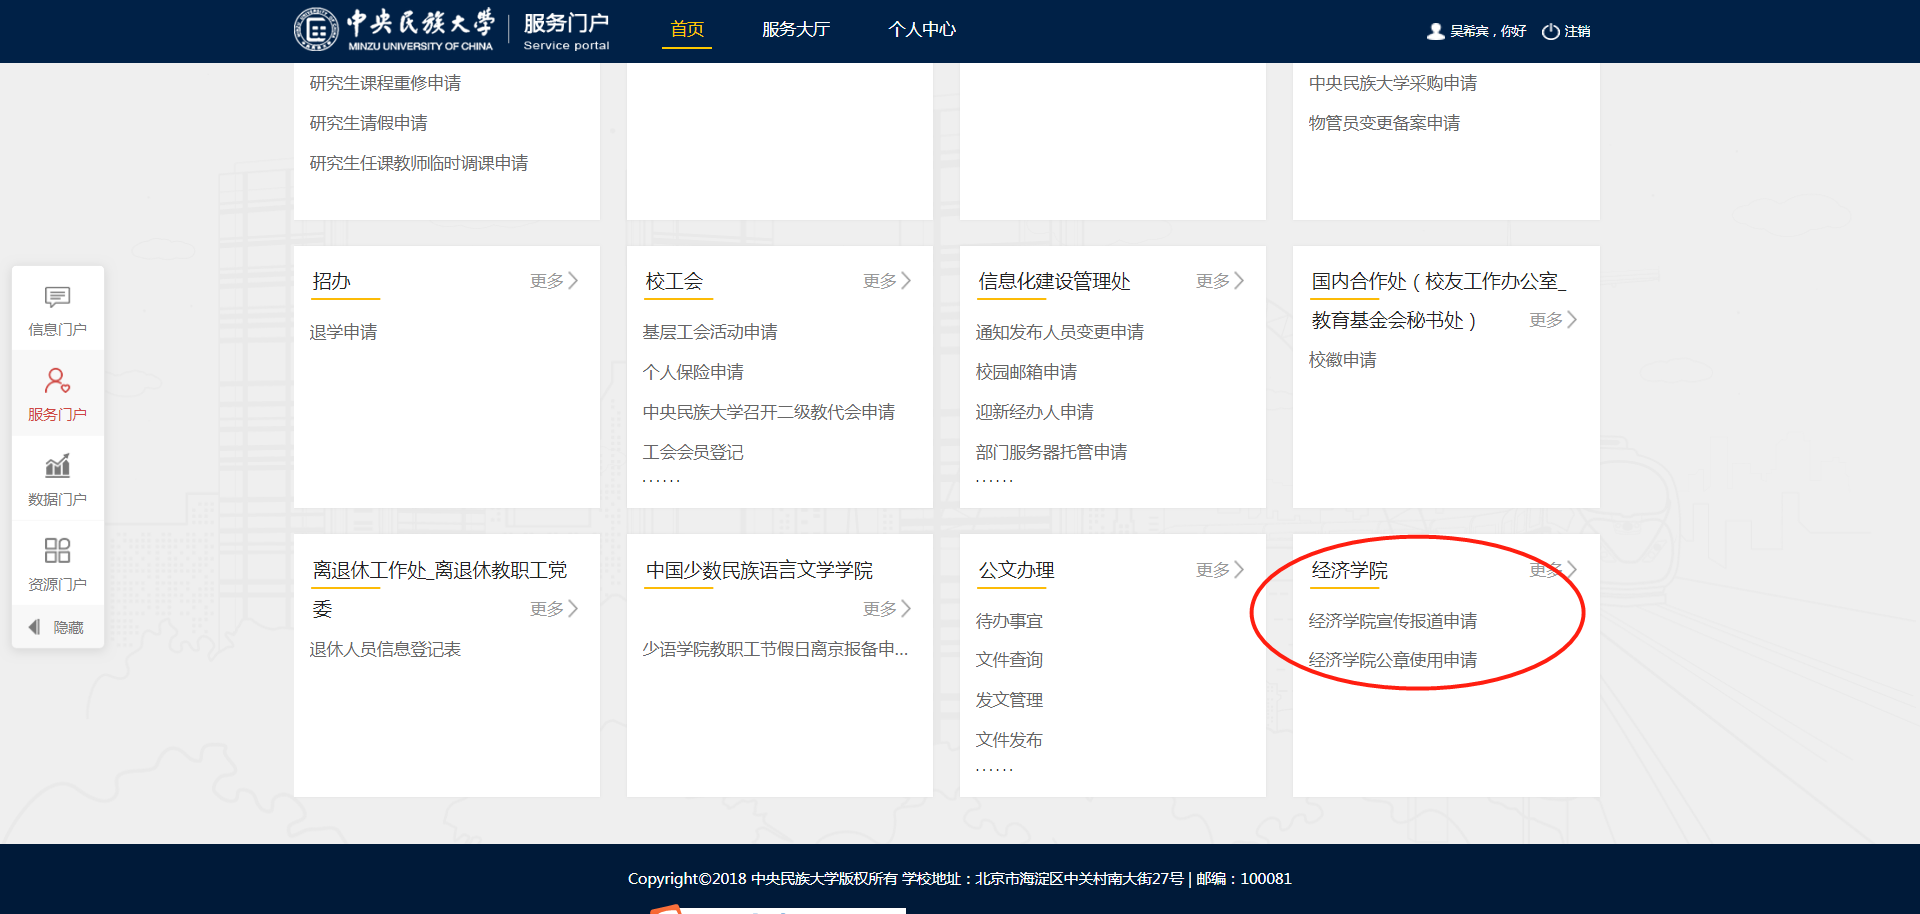Viewport: 1920px width, 914px height.
Task: Switch to the 服务大厅 tab
Action: [x=795, y=30]
